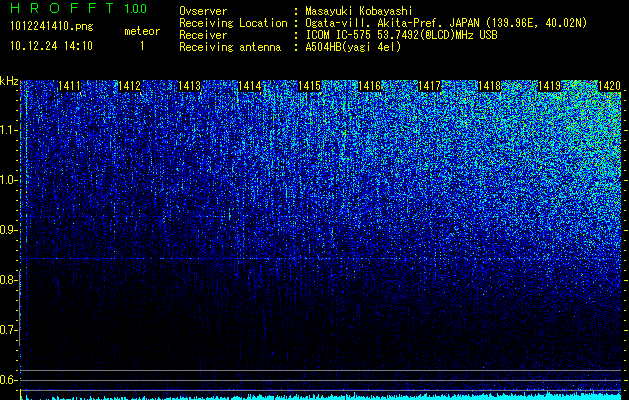This screenshot has width=629, height=400.
Task: Click the 1416 time marker
Action: (369, 86)
